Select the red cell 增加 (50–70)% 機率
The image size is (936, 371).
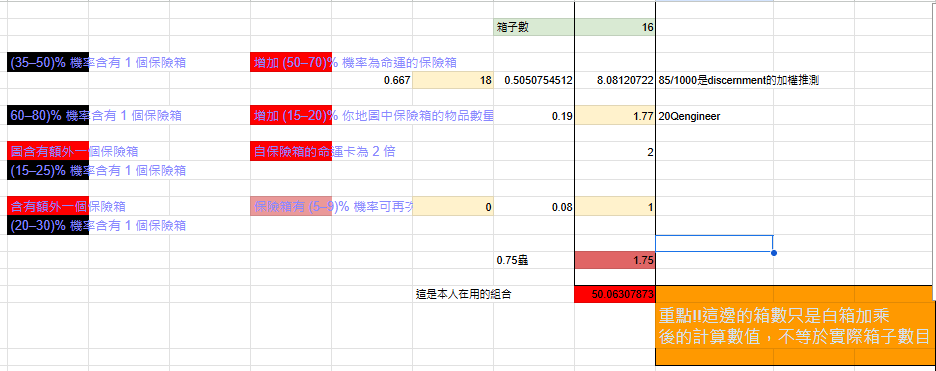(x=291, y=62)
